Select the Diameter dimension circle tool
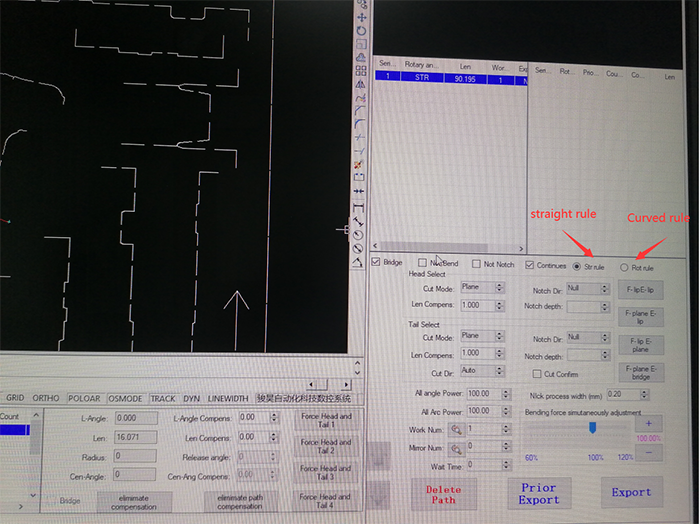 [x=358, y=249]
